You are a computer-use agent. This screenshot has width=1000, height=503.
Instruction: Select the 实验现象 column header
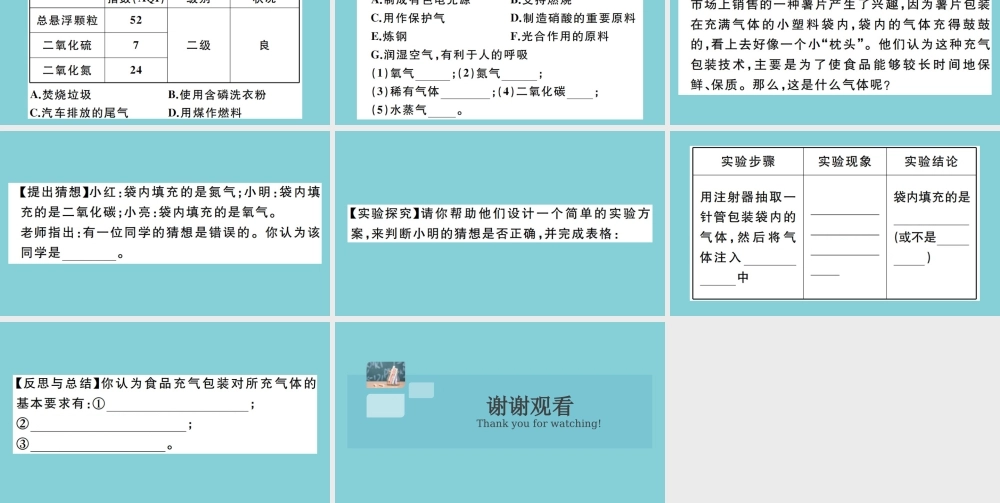(845, 161)
